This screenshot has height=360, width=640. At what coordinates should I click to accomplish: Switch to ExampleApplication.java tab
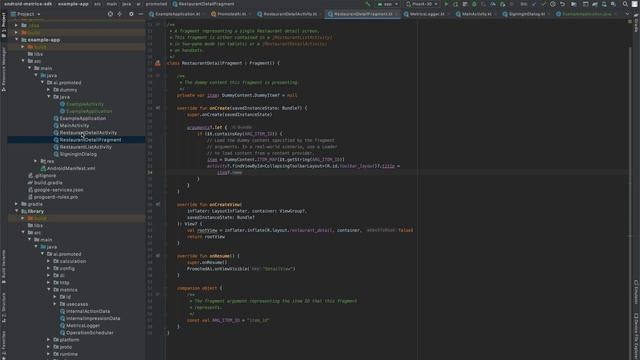pyautogui.click(x=587, y=14)
